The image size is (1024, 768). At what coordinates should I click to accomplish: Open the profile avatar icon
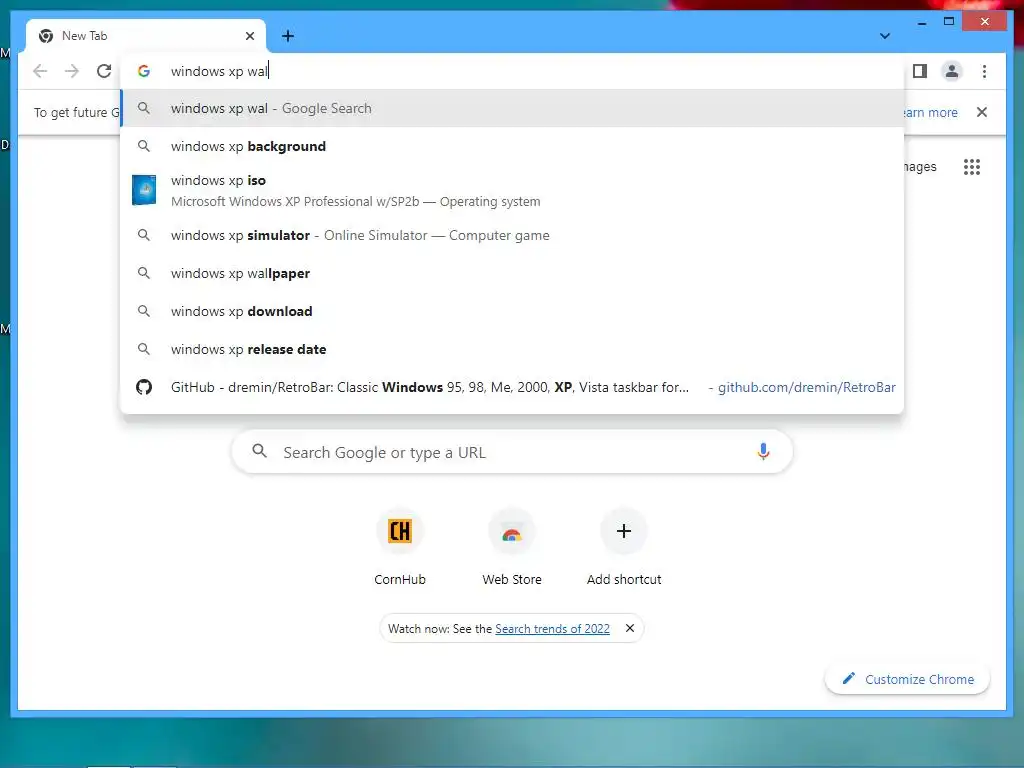point(952,71)
